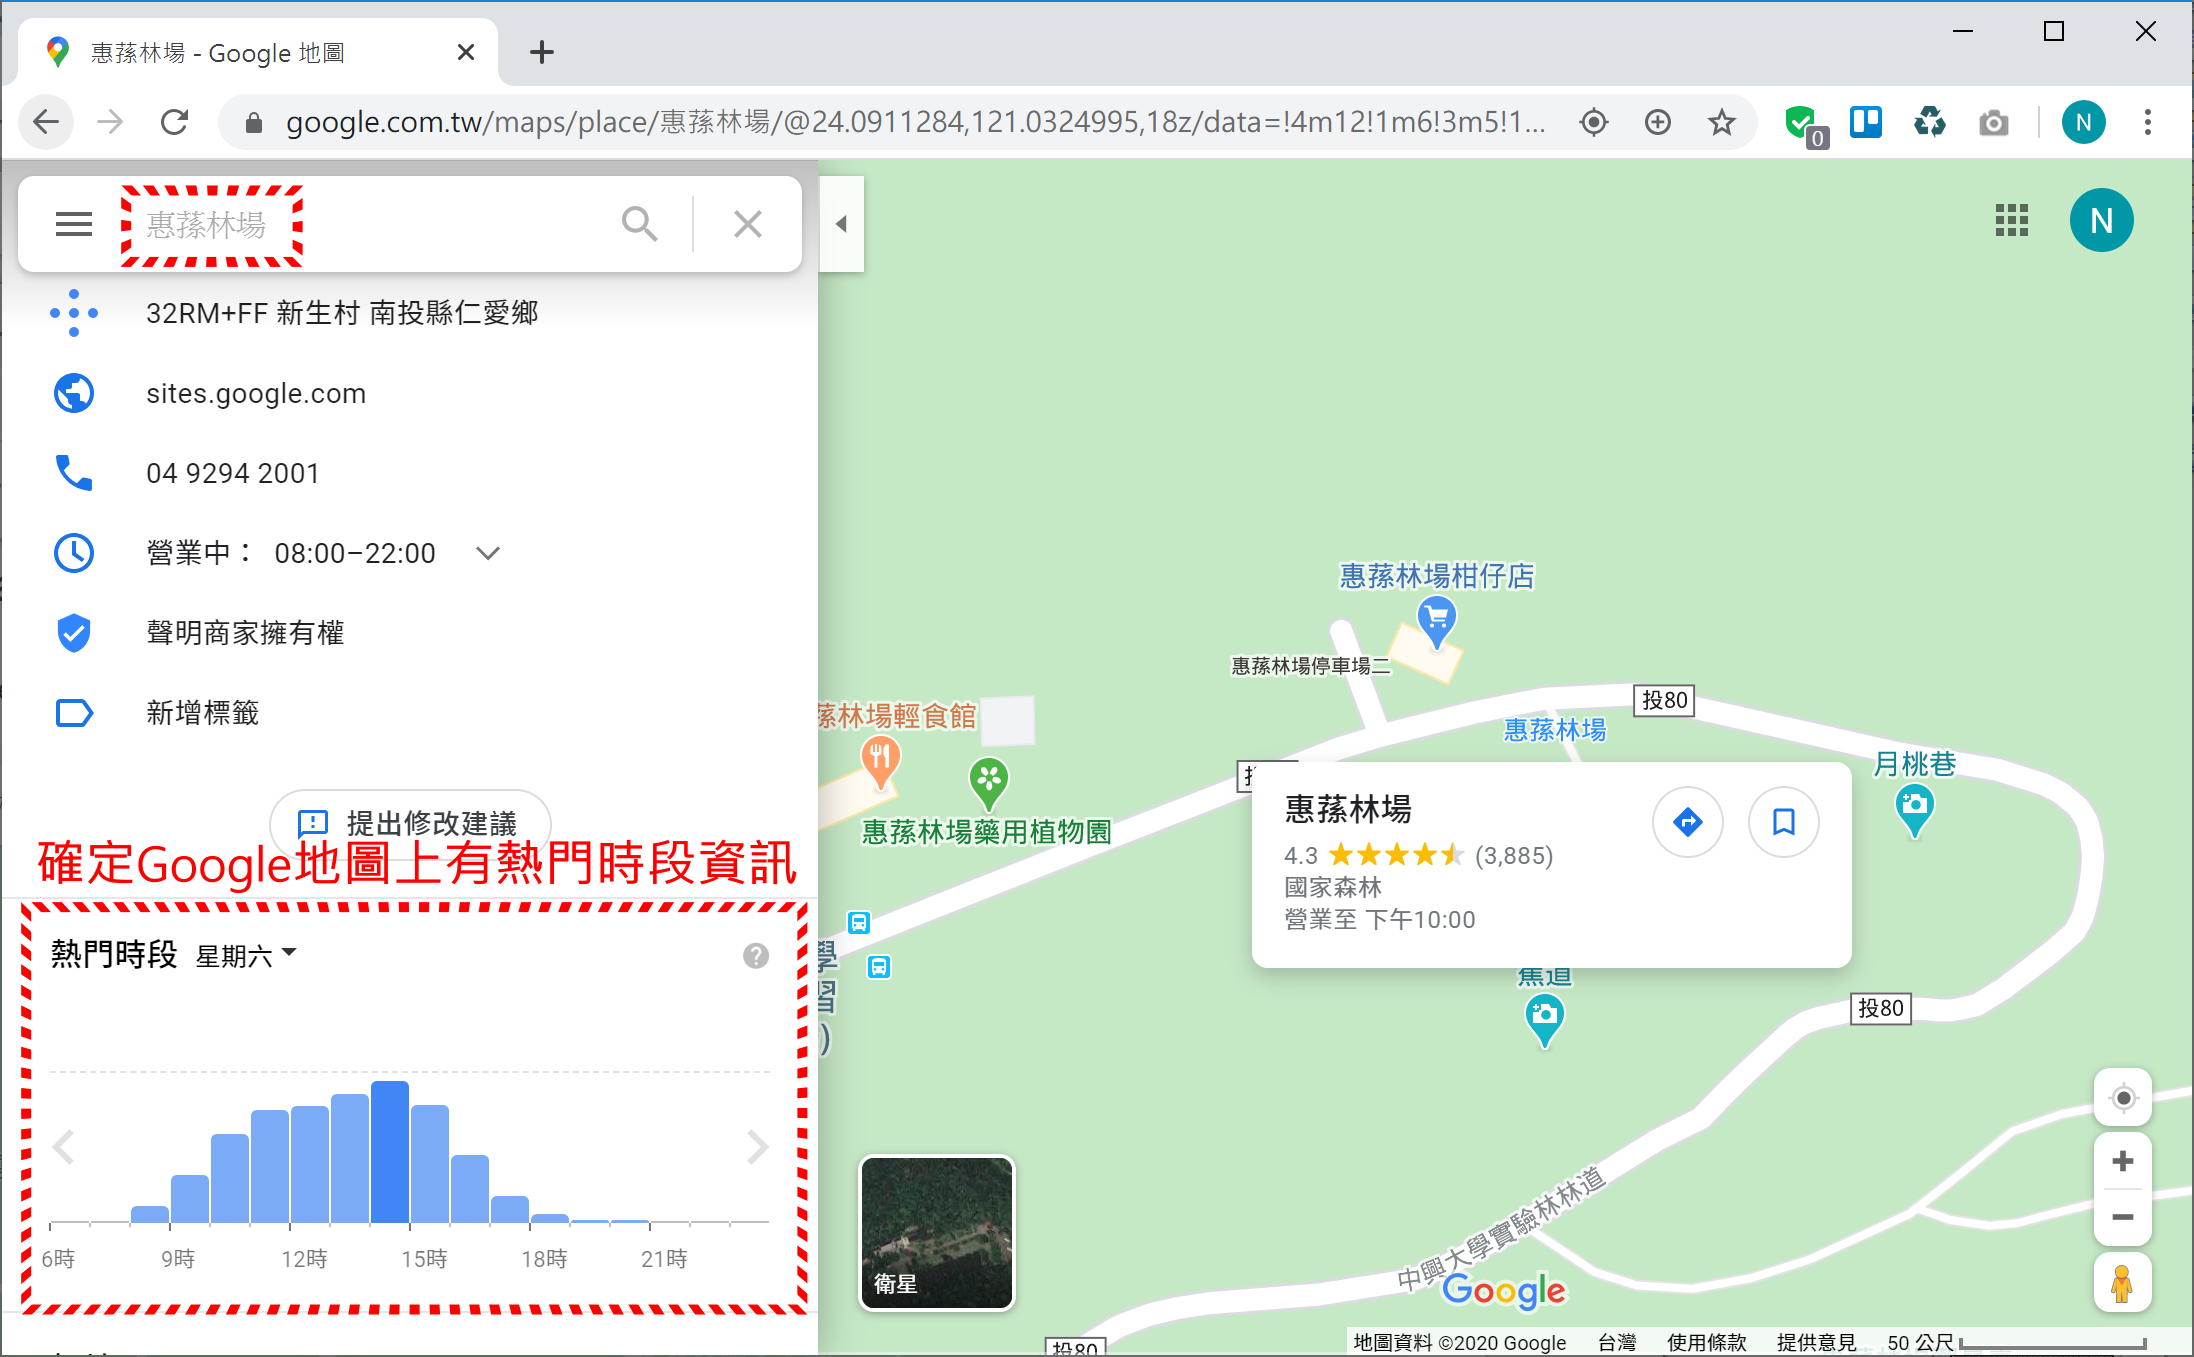Viewport: 2194px width, 1357px height.
Task: Switch to 衛星 satellite view thumbnail
Action: [937, 1233]
